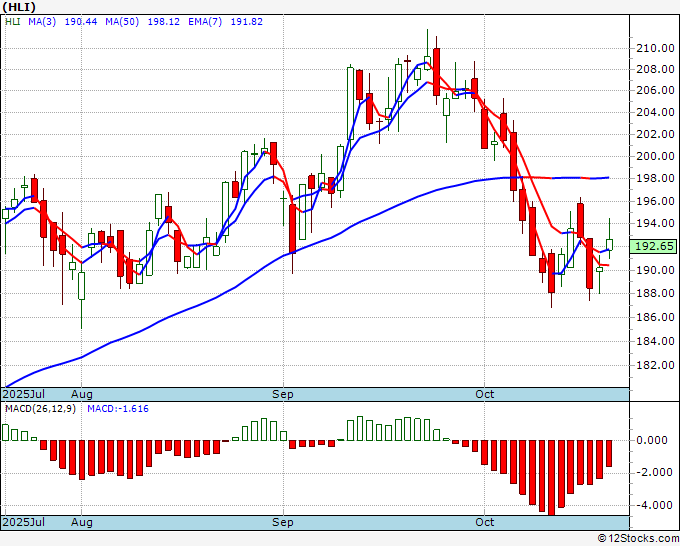
Task: Click the last red MACD histogram bar
Action: [609, 453]
